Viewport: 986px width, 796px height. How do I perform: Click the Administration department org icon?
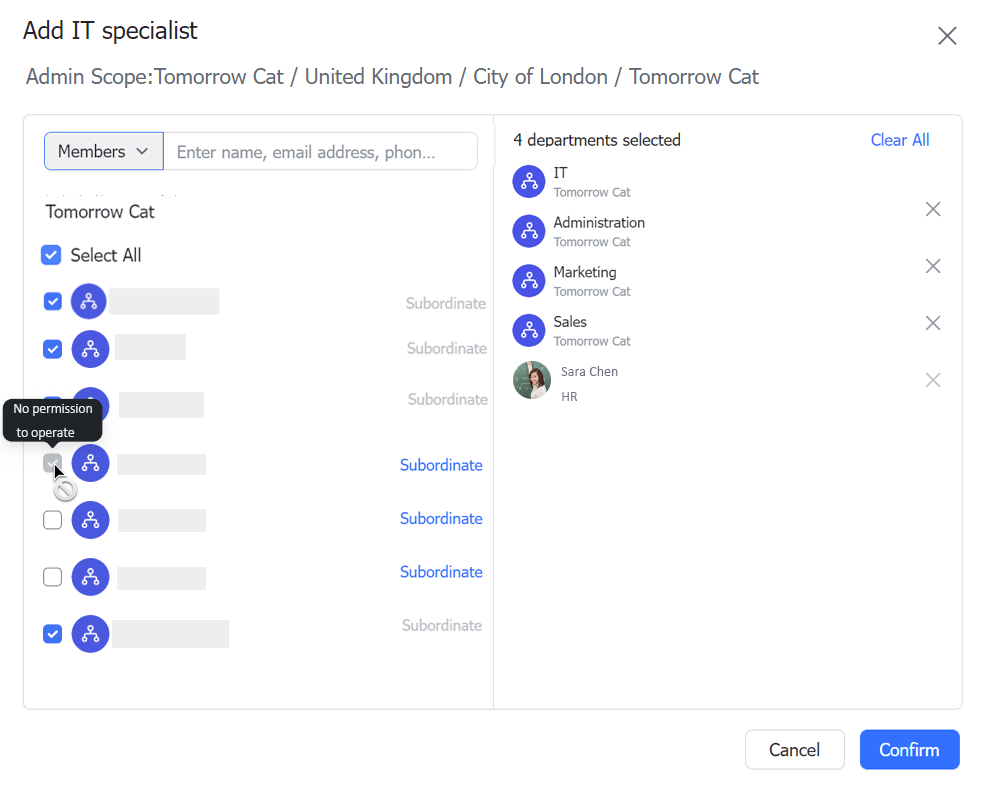(x=529, y=231)
